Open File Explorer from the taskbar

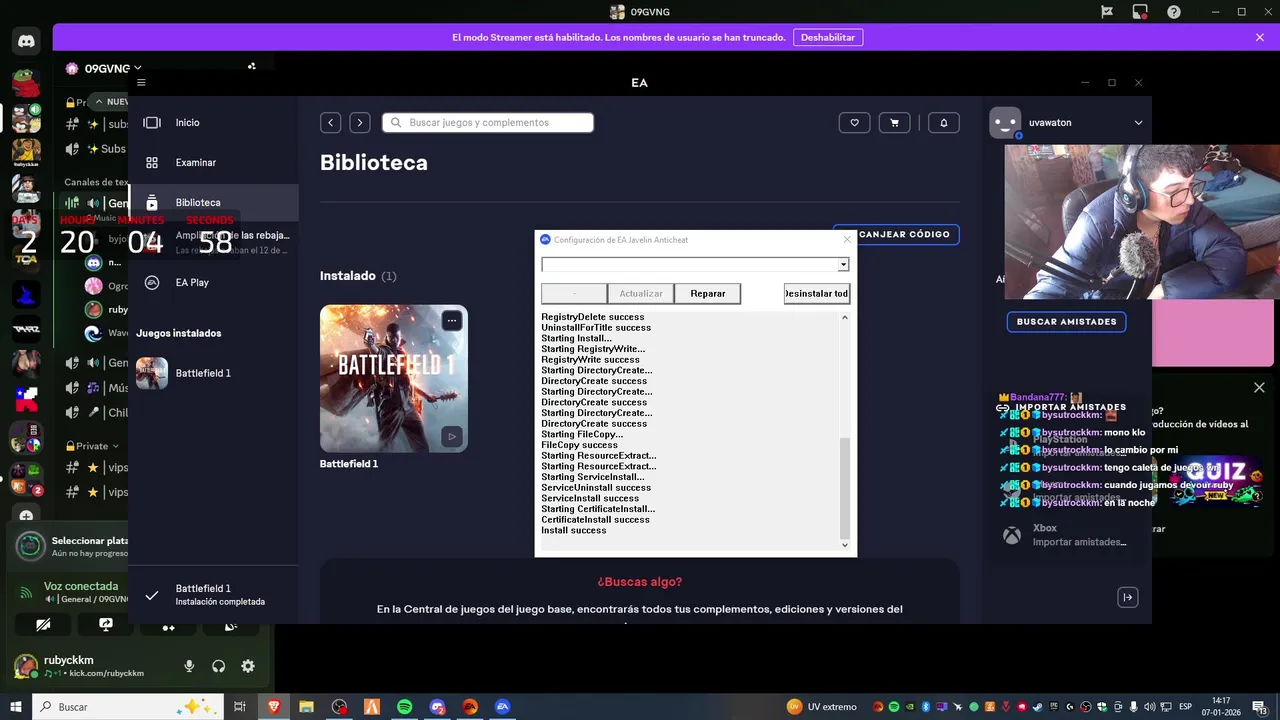307,707
